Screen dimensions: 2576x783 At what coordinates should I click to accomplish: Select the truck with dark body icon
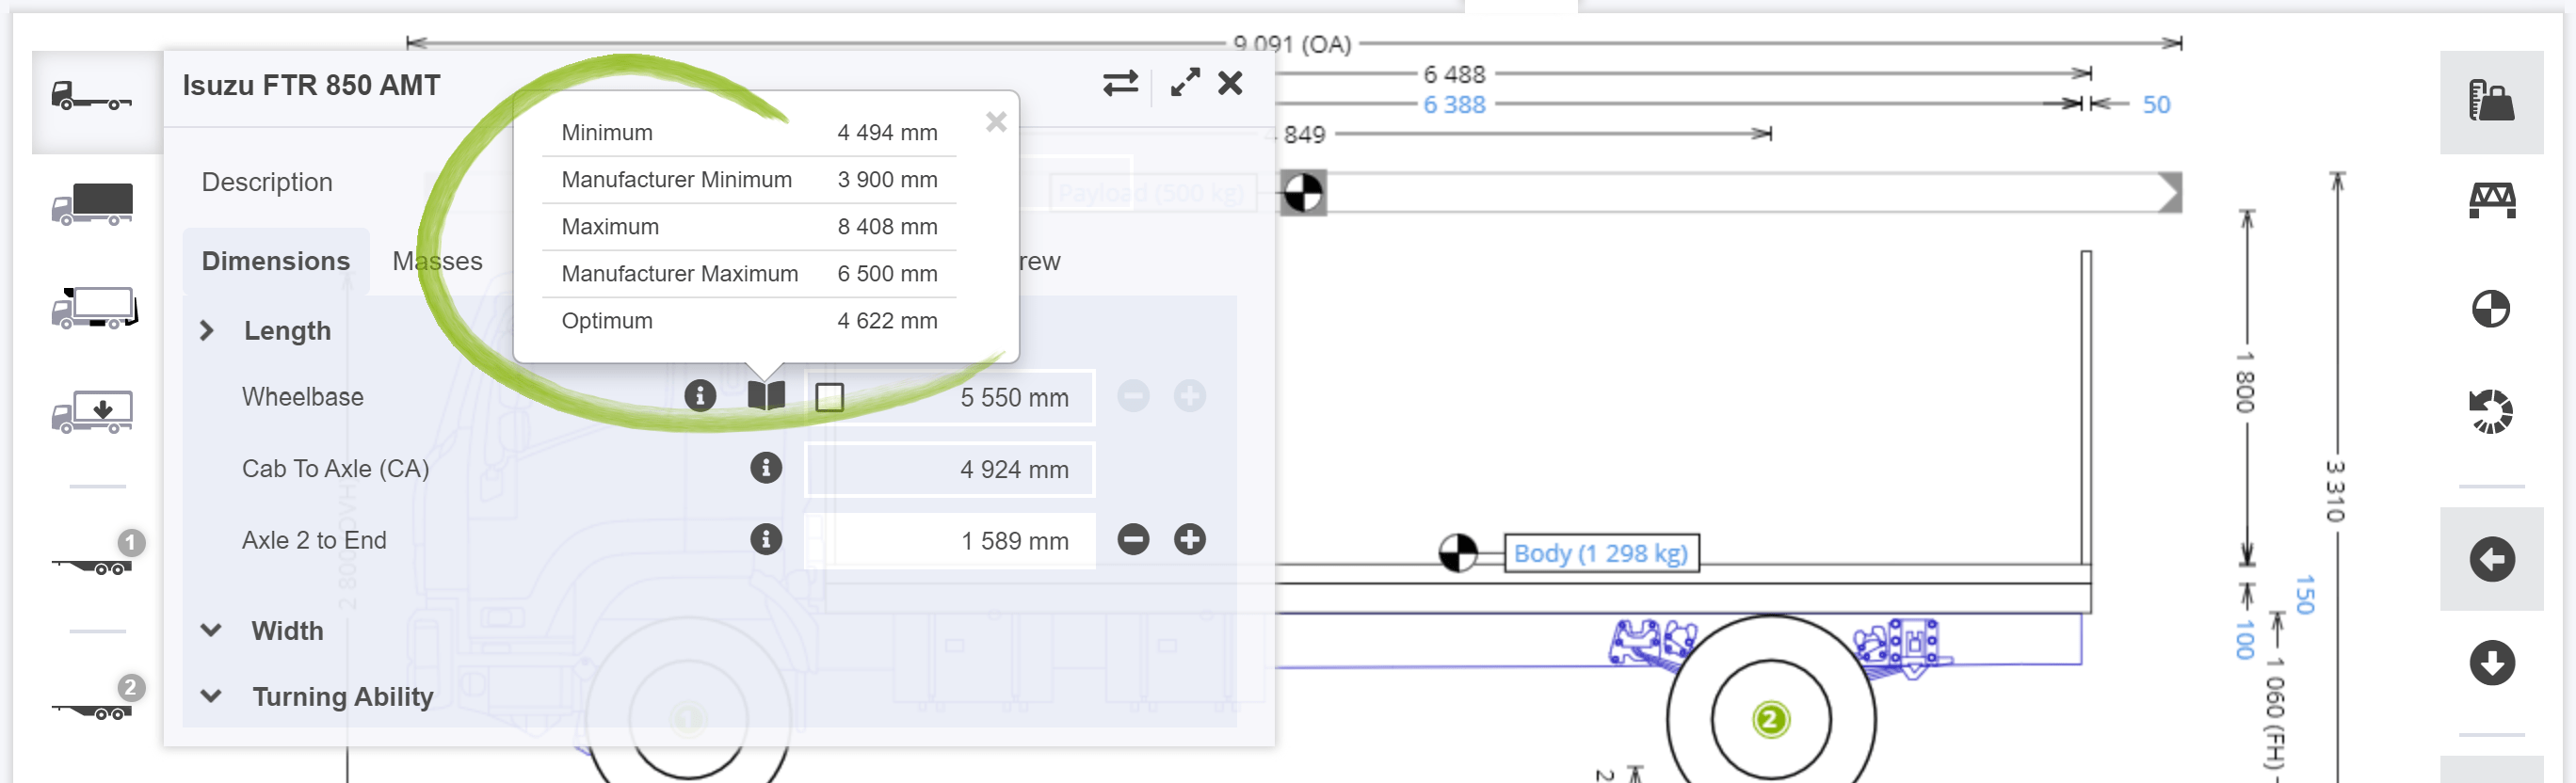point(92,204)
